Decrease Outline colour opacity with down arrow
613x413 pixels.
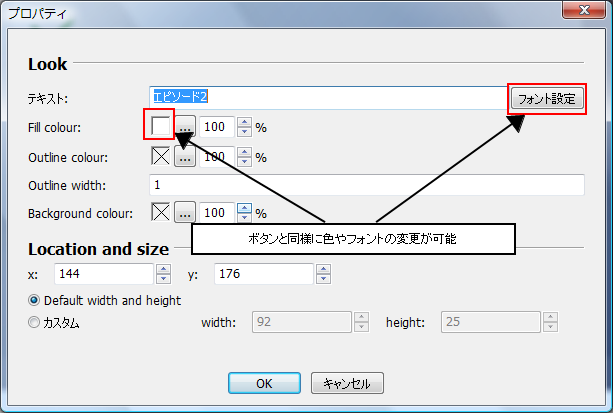click(244, 162)
